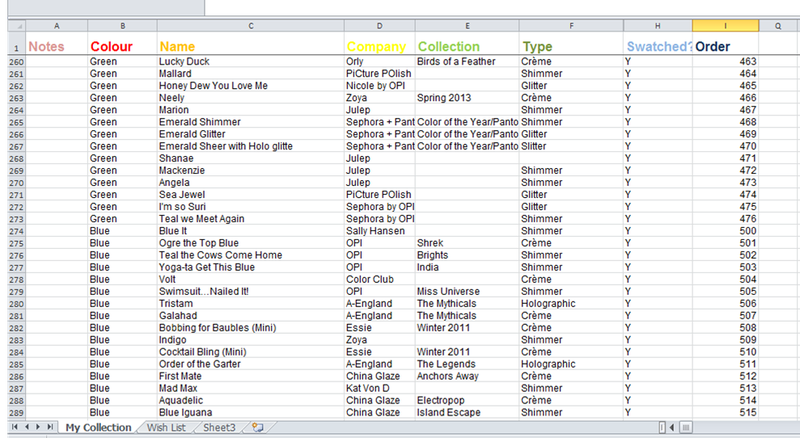The width and height of the screenshot is (800, 438).
Task: Click the tab split handle
Action: pos(662,427)
